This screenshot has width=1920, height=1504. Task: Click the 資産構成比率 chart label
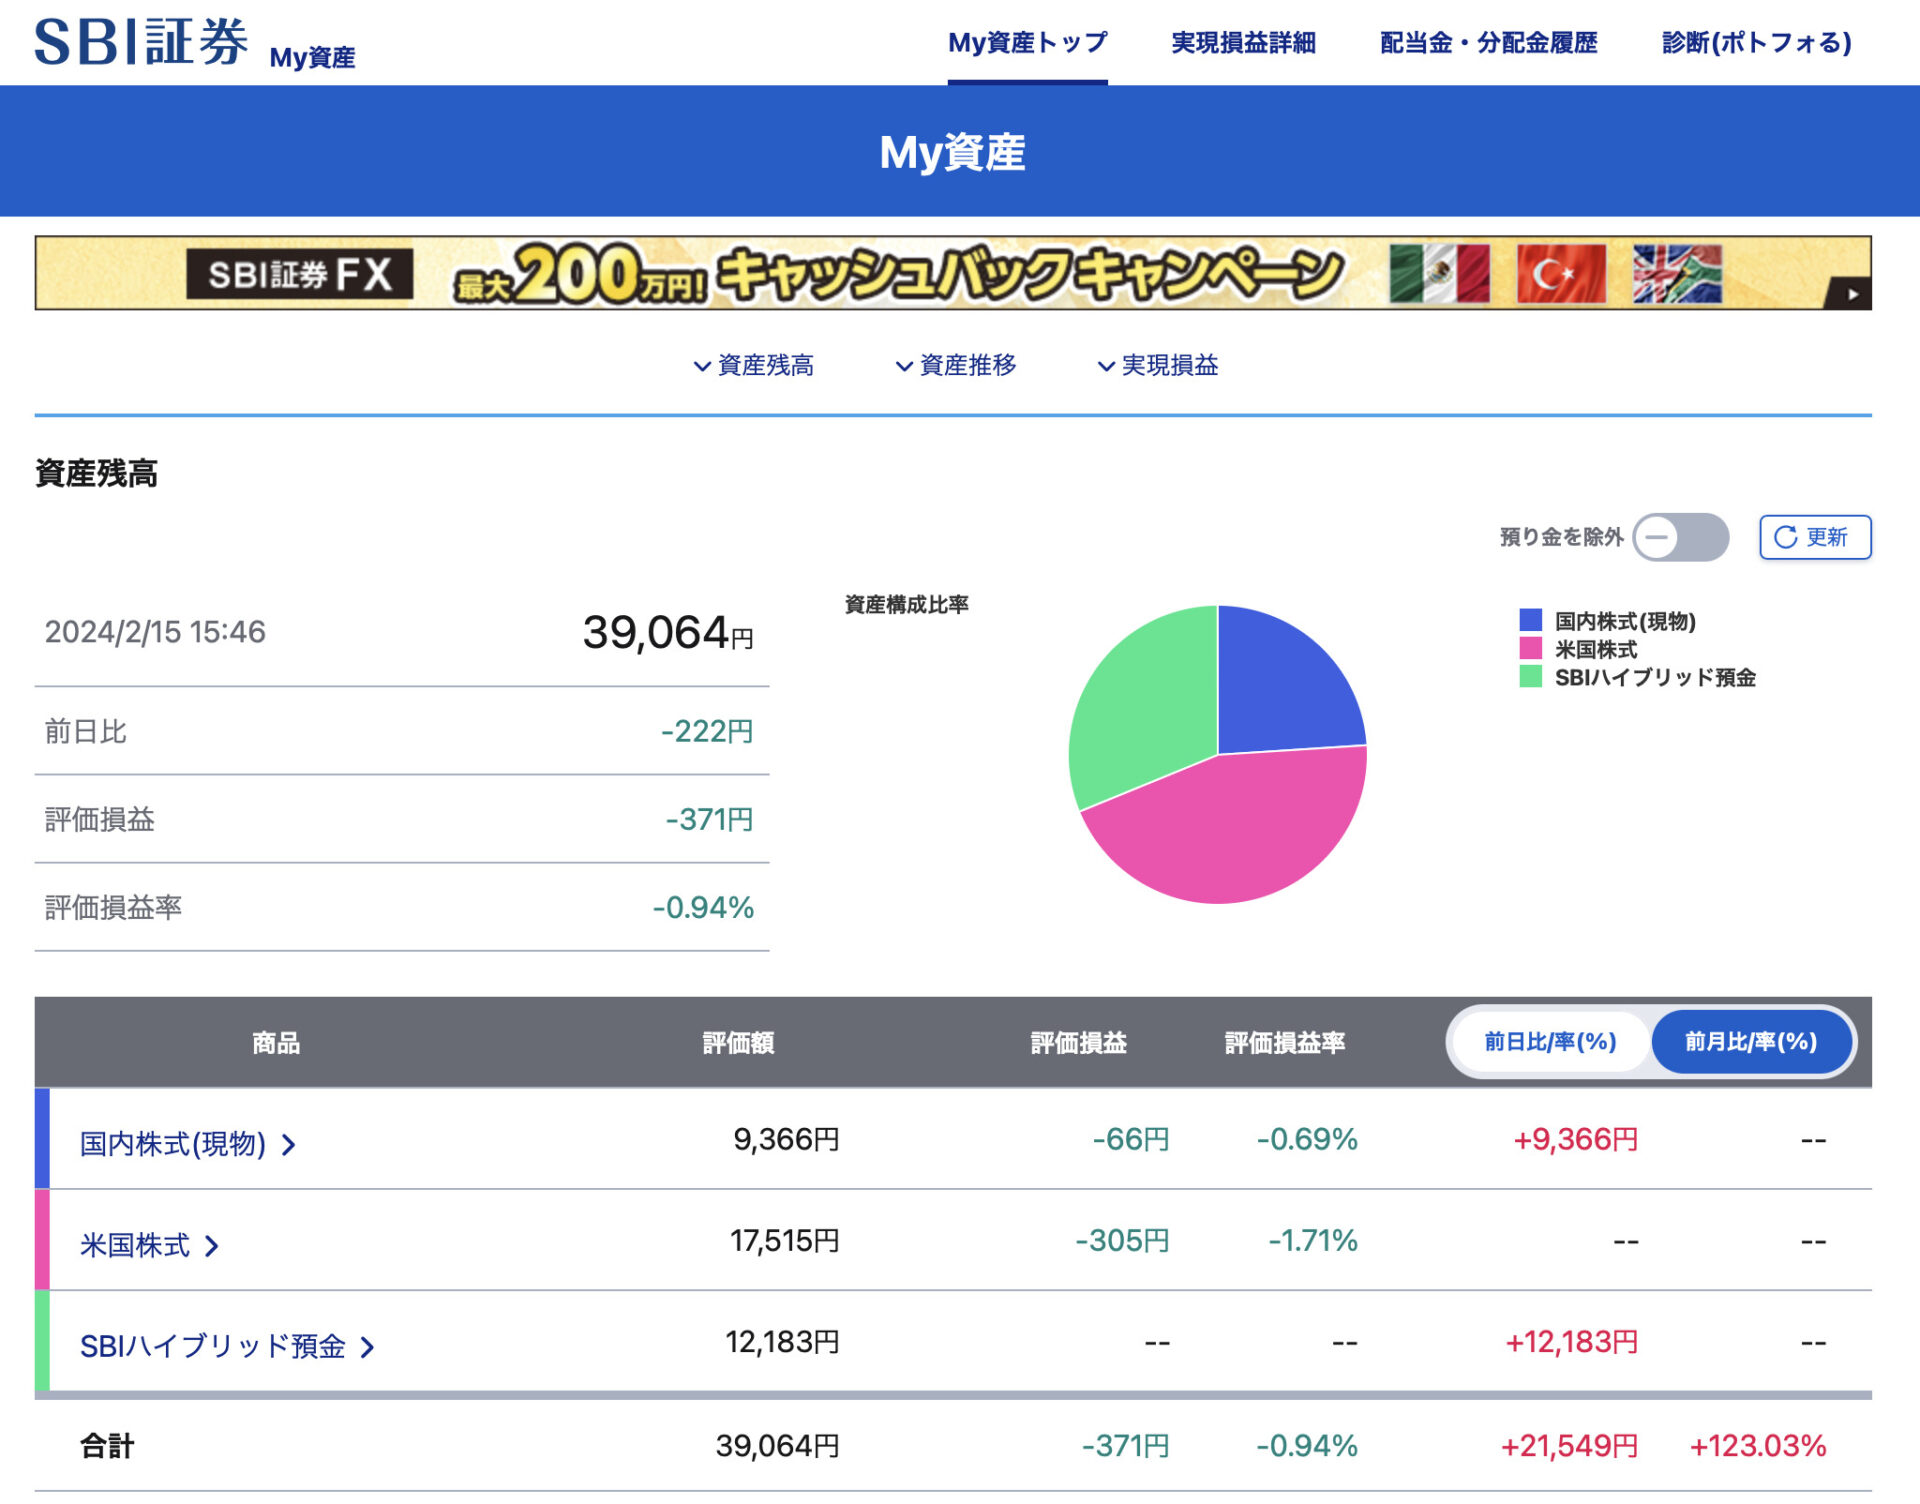(906, 604)
